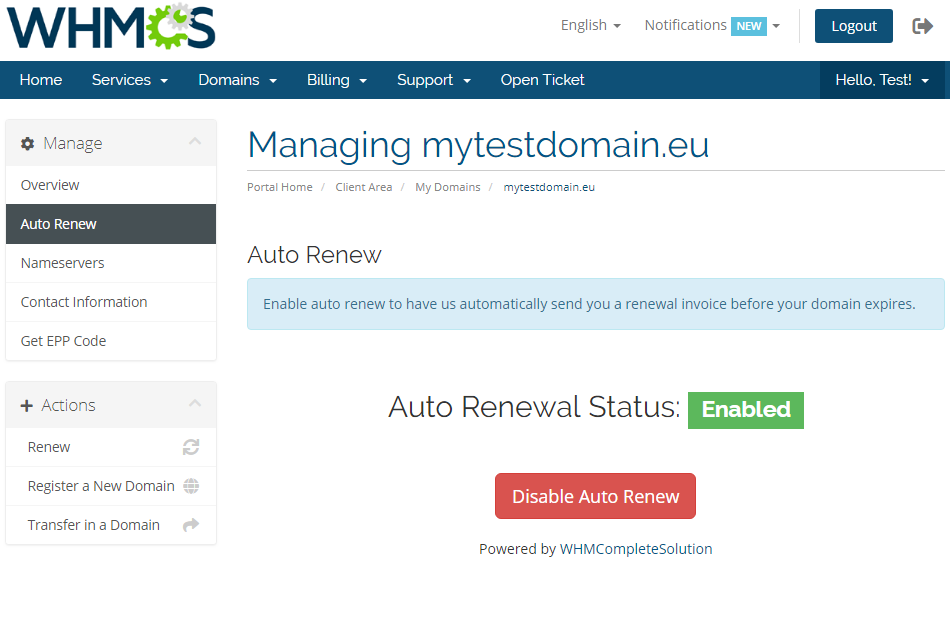
Task: Click the WHMCS logo
Action: coord(111,27)
